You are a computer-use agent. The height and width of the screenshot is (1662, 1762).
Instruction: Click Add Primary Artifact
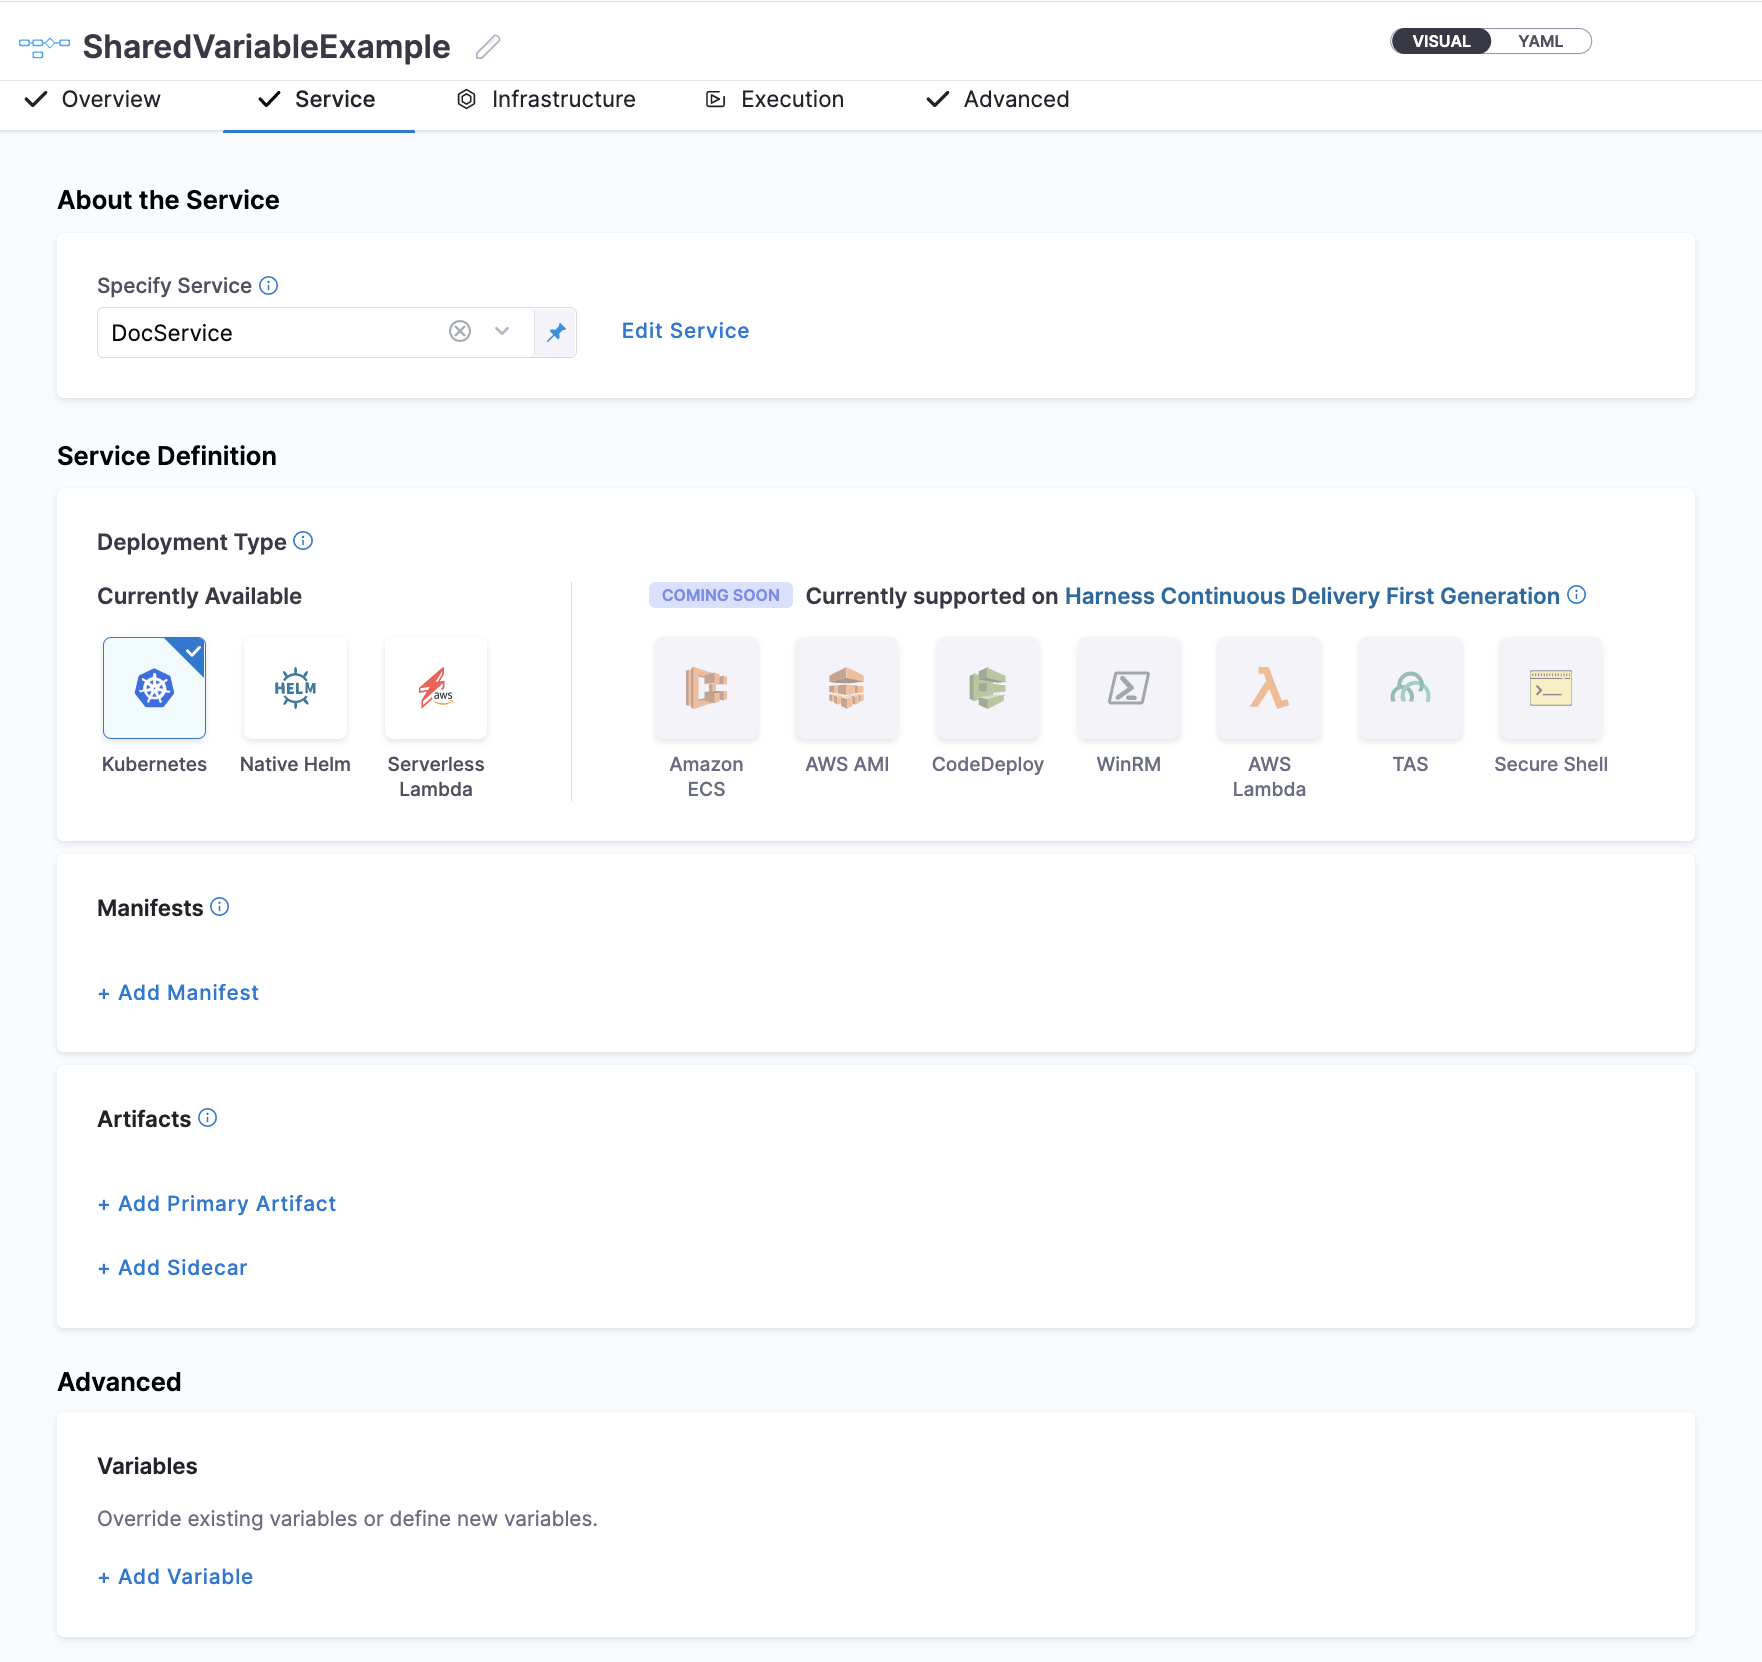tap(217, 1204)
